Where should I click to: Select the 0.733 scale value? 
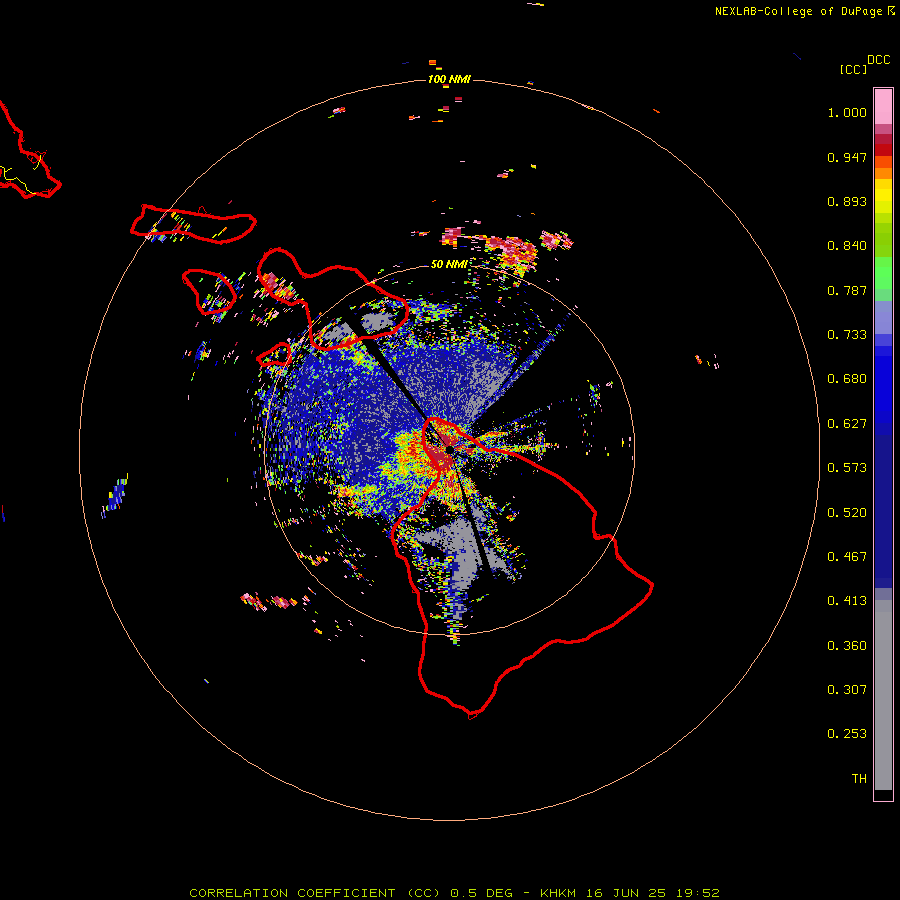tap(847, 335)
